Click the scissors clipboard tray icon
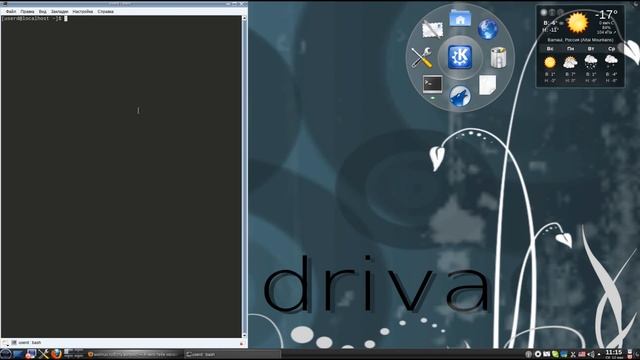This screenshot has height=360, width=640. [573, 354]
